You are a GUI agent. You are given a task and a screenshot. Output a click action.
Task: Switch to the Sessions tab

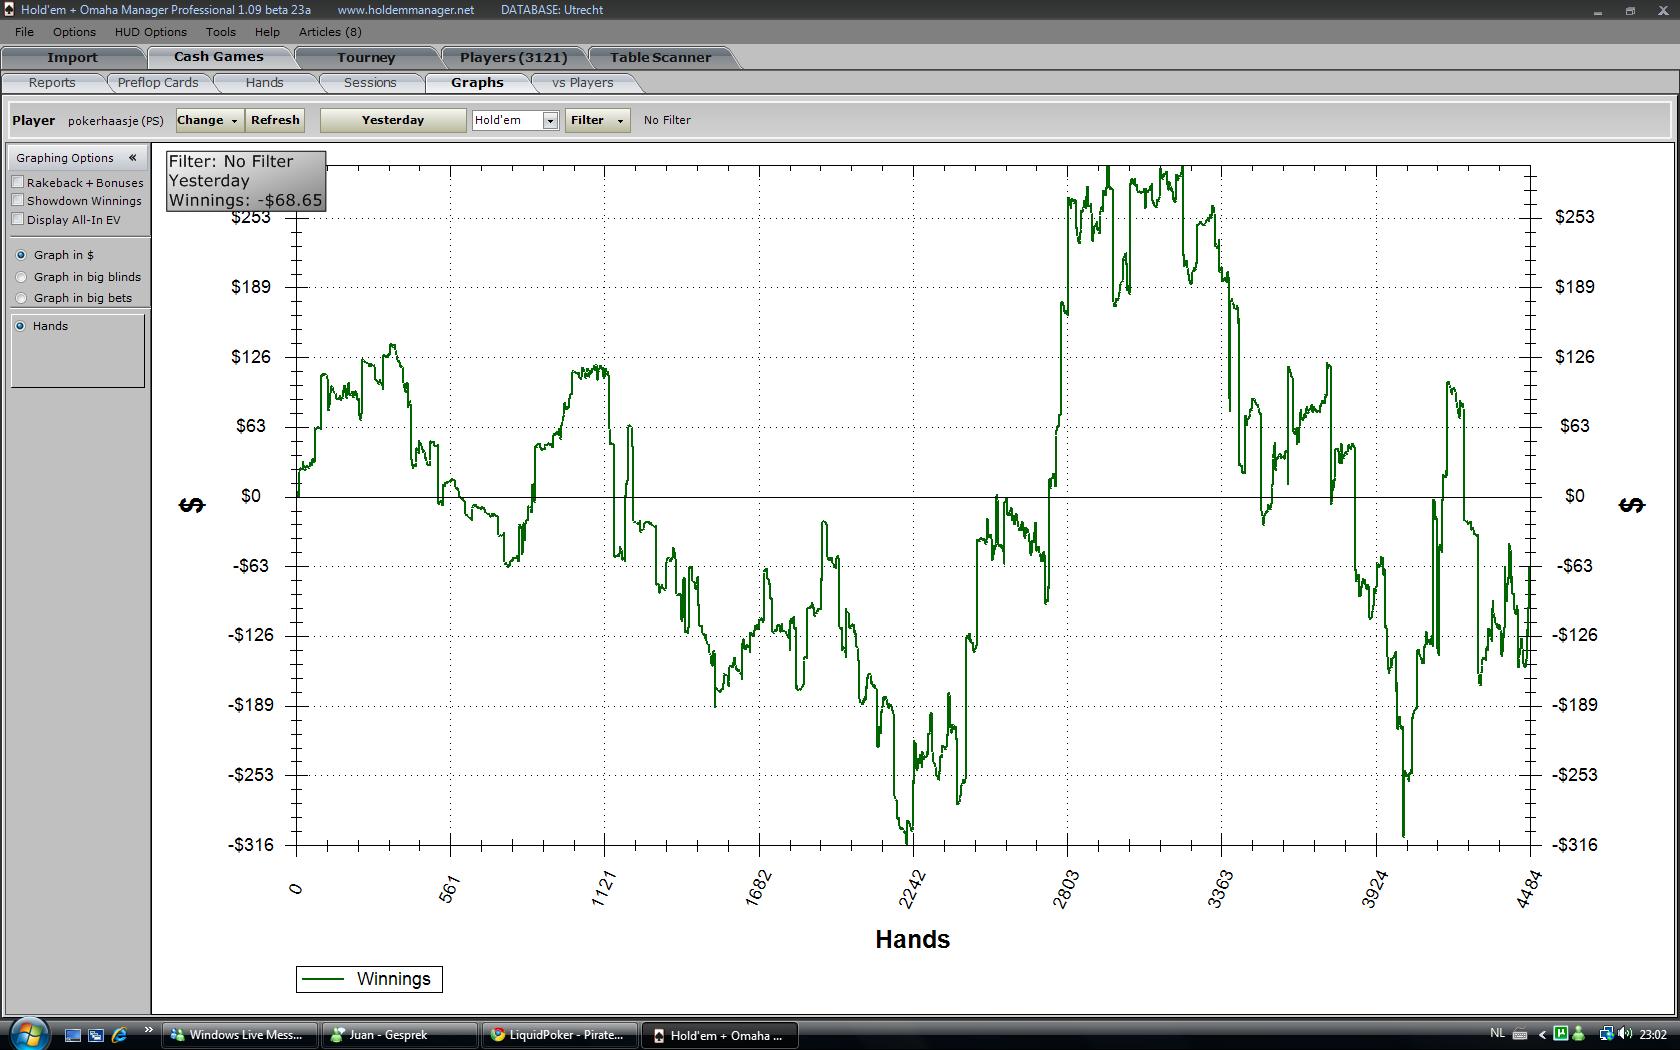pyautogui.click(x=370, y=83)
